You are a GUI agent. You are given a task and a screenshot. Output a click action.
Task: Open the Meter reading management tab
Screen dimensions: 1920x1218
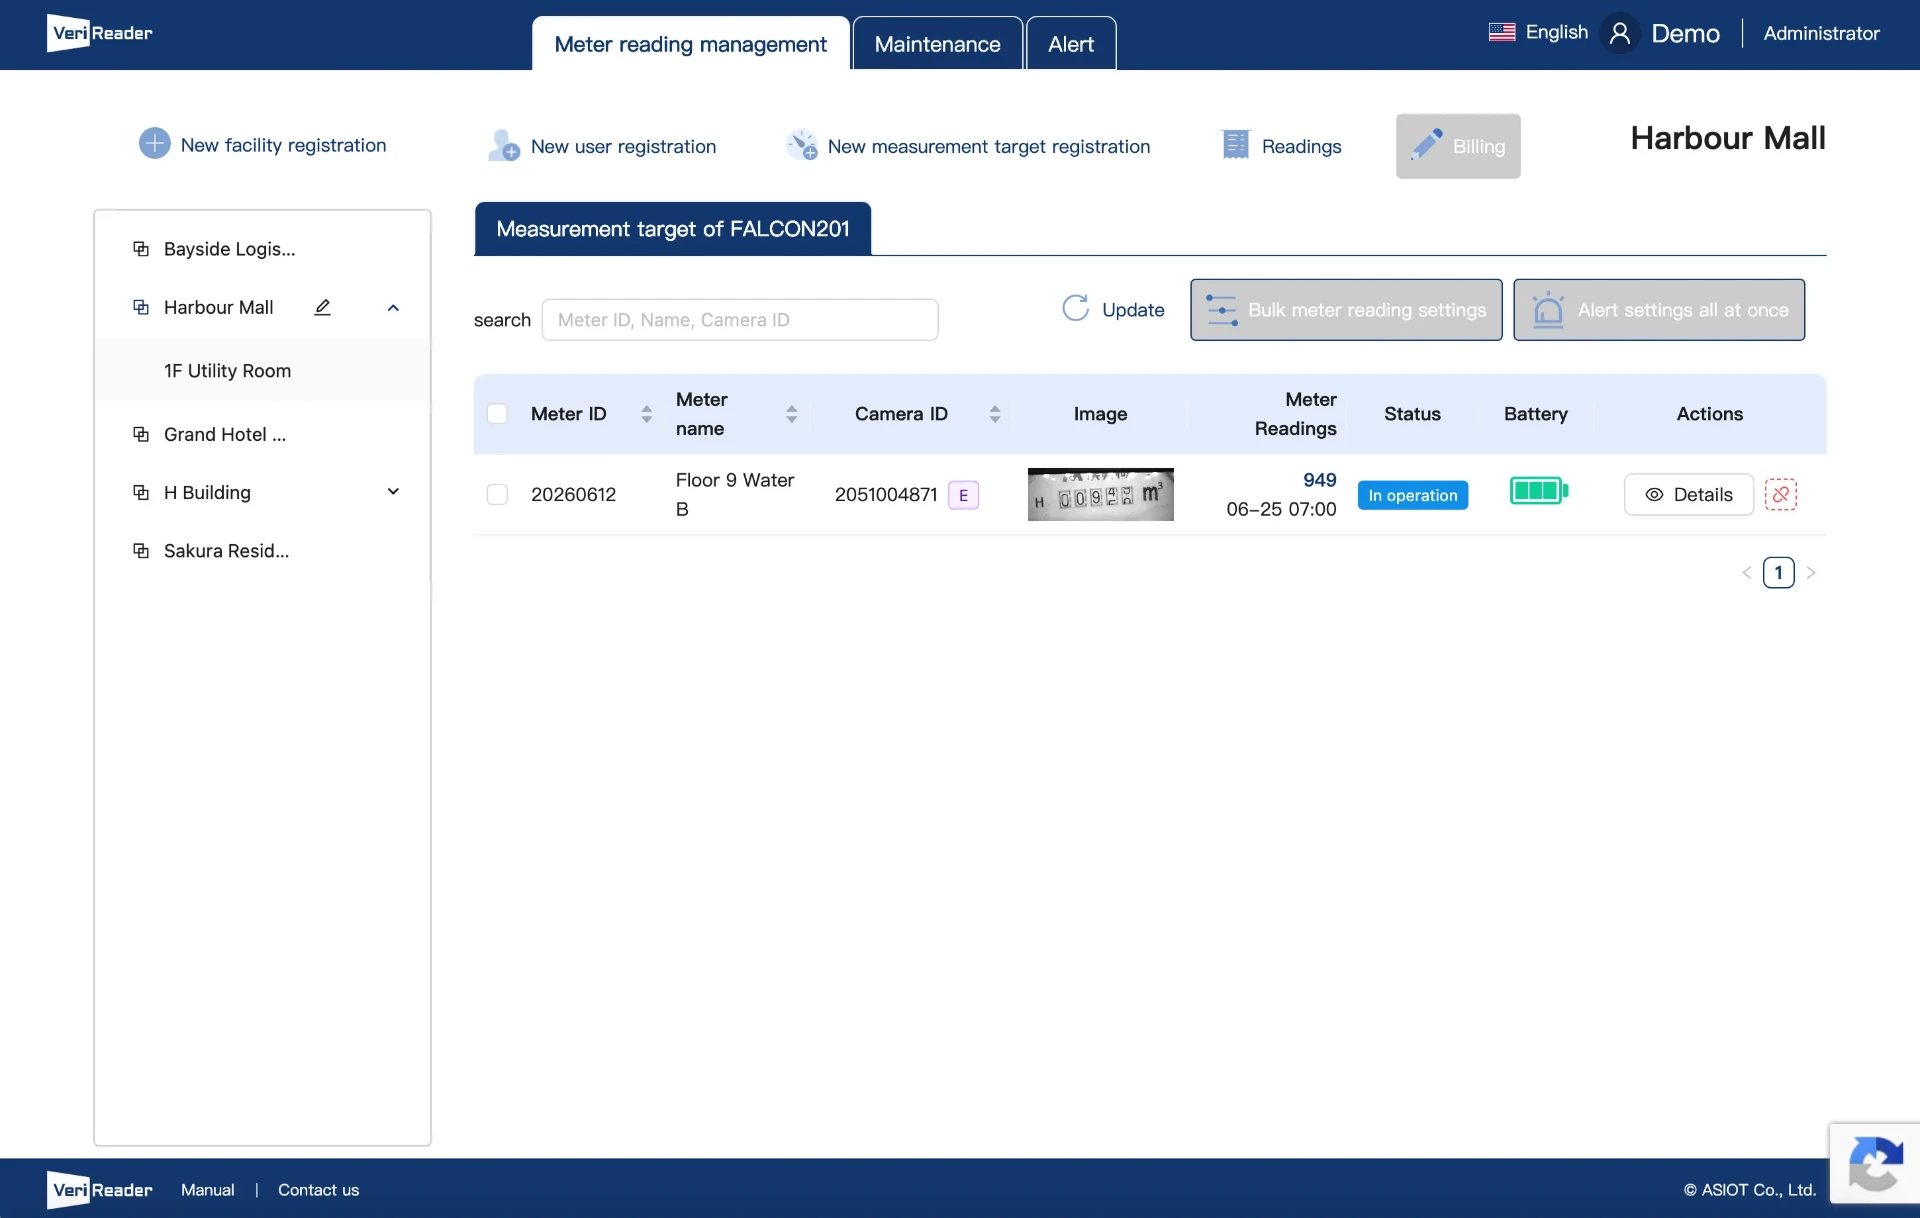pyautogui.click(x=690, y=44)
